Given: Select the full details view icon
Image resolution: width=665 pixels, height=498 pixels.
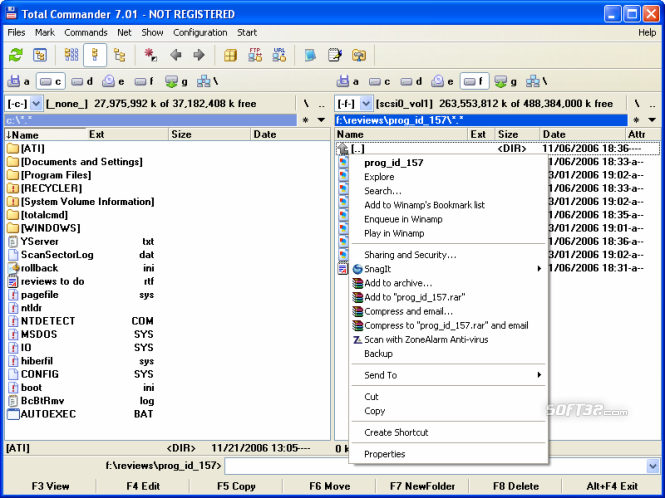Looking at the screenshot, I should [x=95, y=55].
